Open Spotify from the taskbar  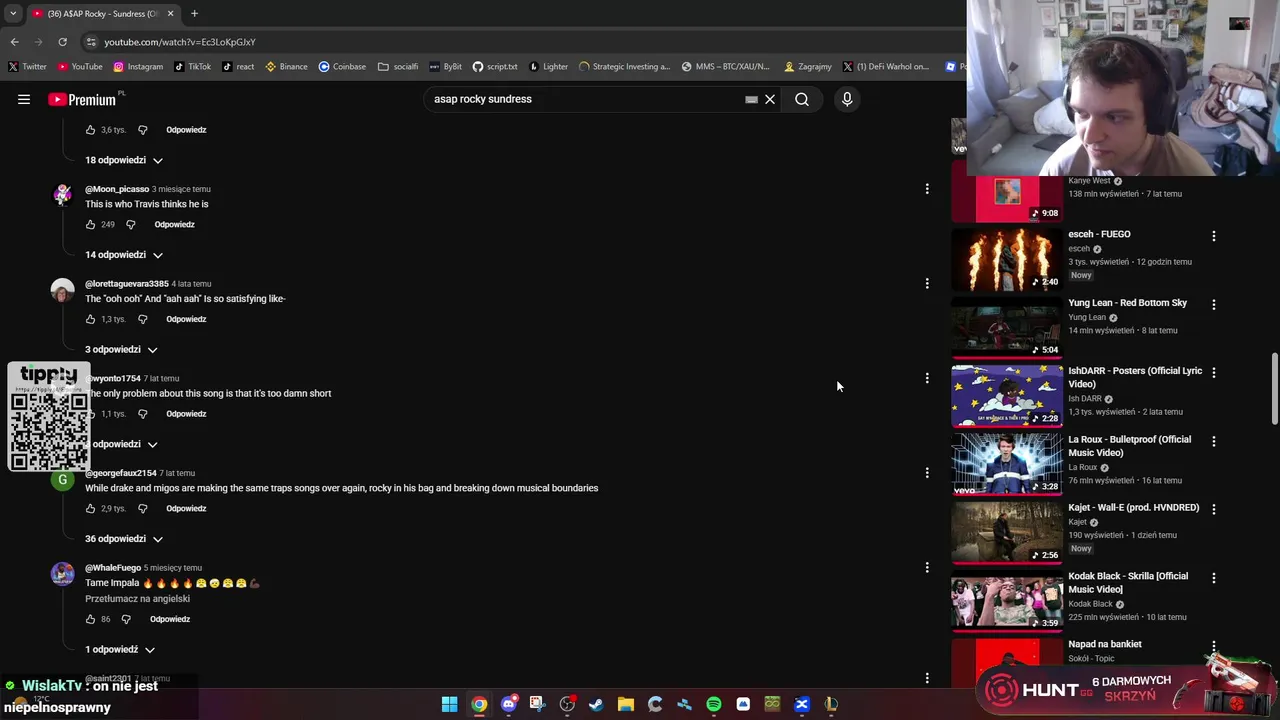click(x=714, y=705)
